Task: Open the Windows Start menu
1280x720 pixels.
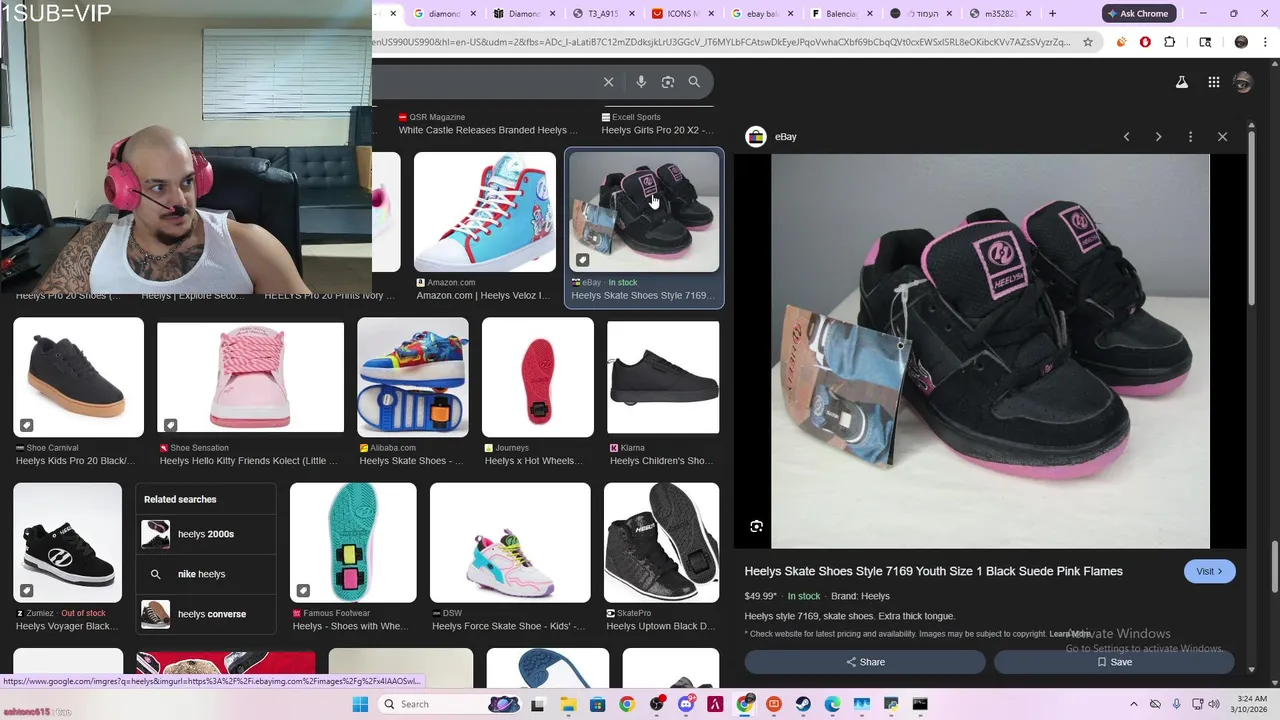Action: point(360,704)
